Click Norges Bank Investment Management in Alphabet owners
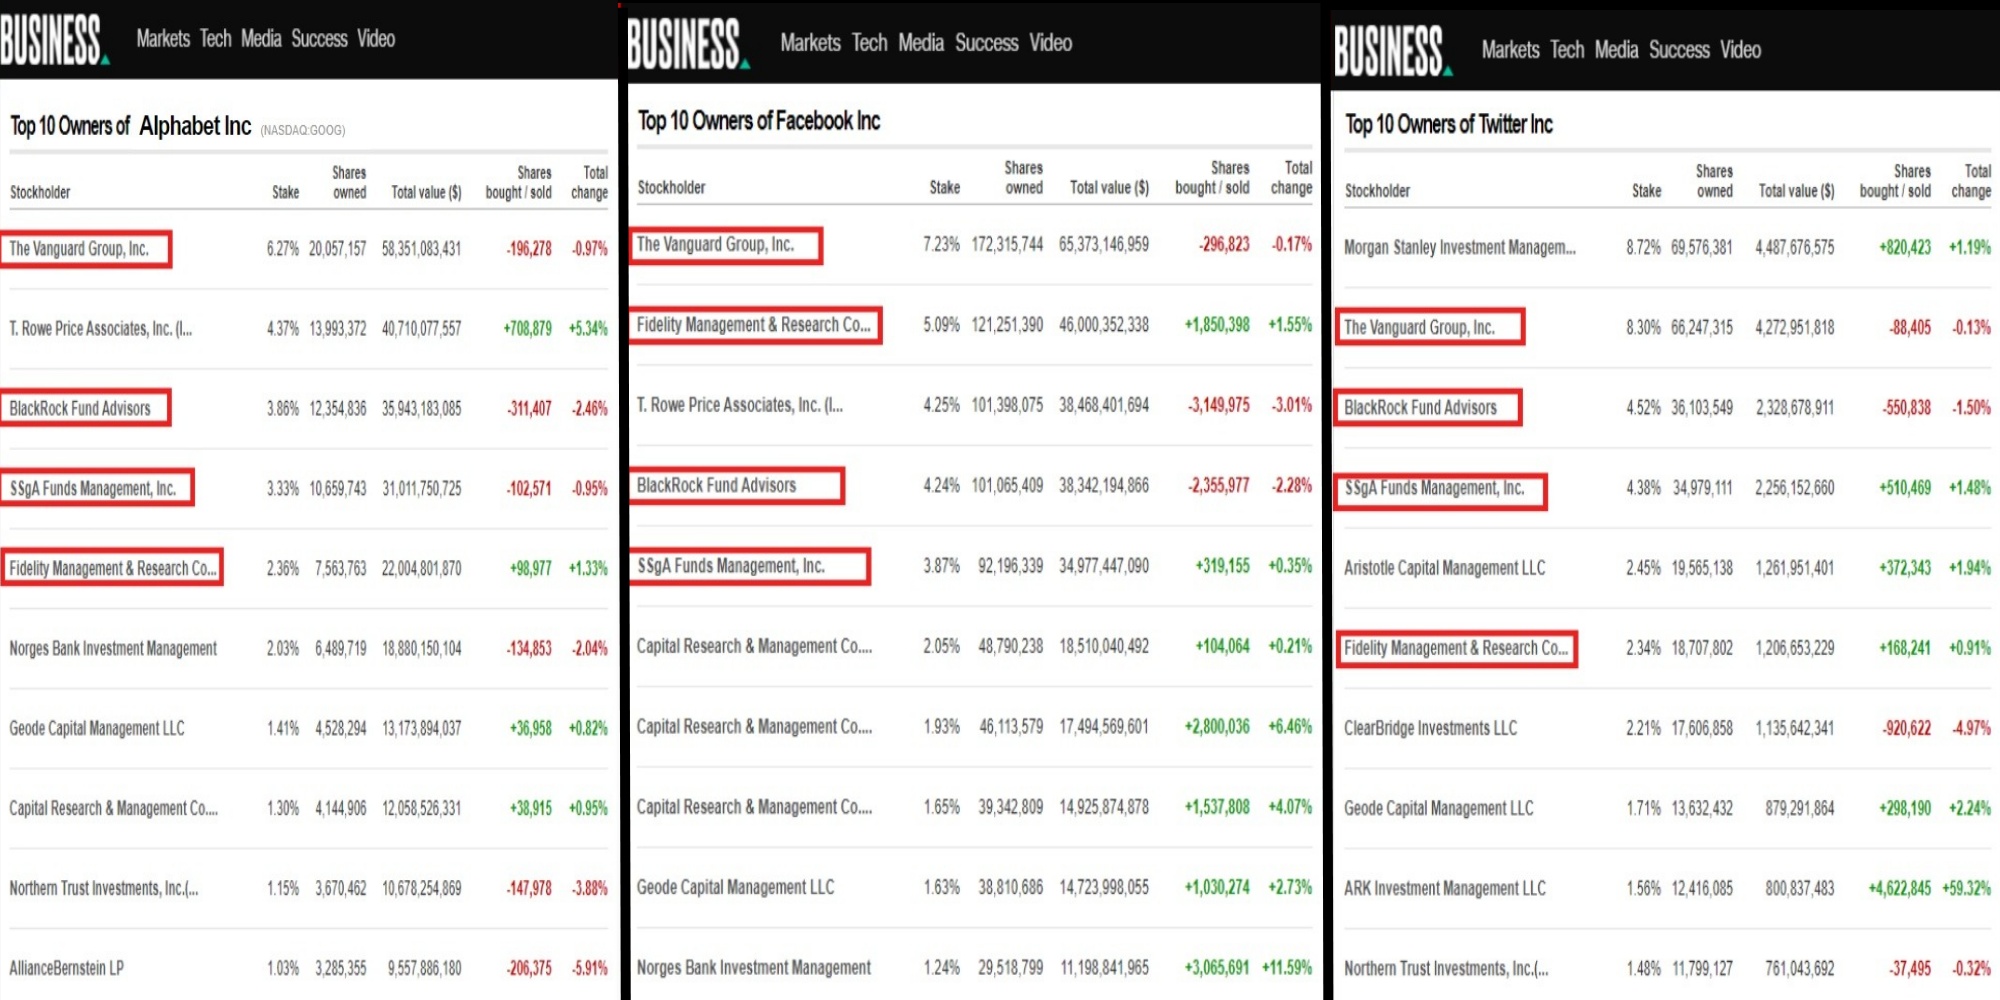2000x1000 pixels. click(113, 649)
